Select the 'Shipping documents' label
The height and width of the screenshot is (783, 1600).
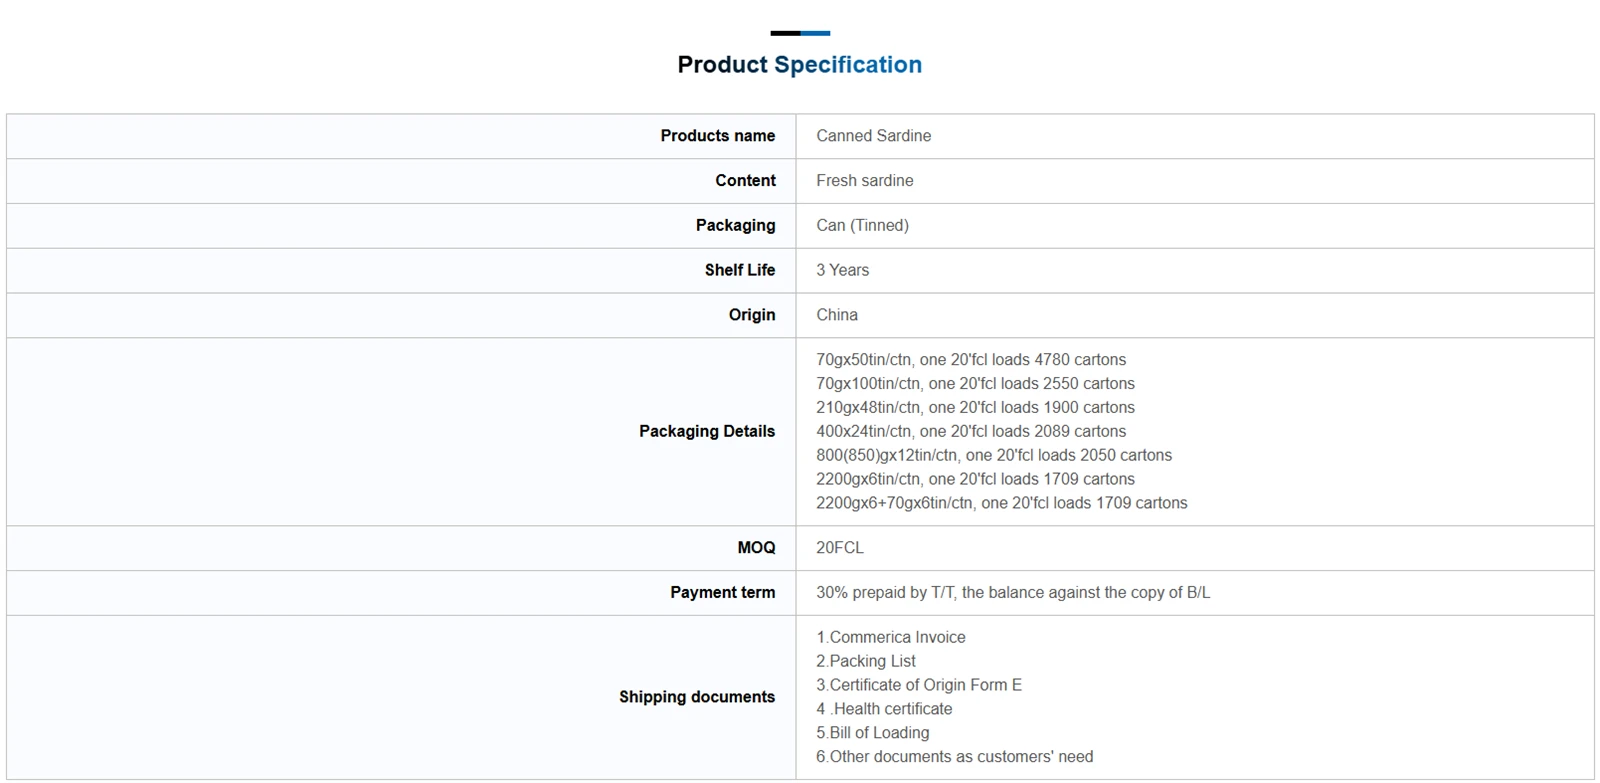(697, 697)
